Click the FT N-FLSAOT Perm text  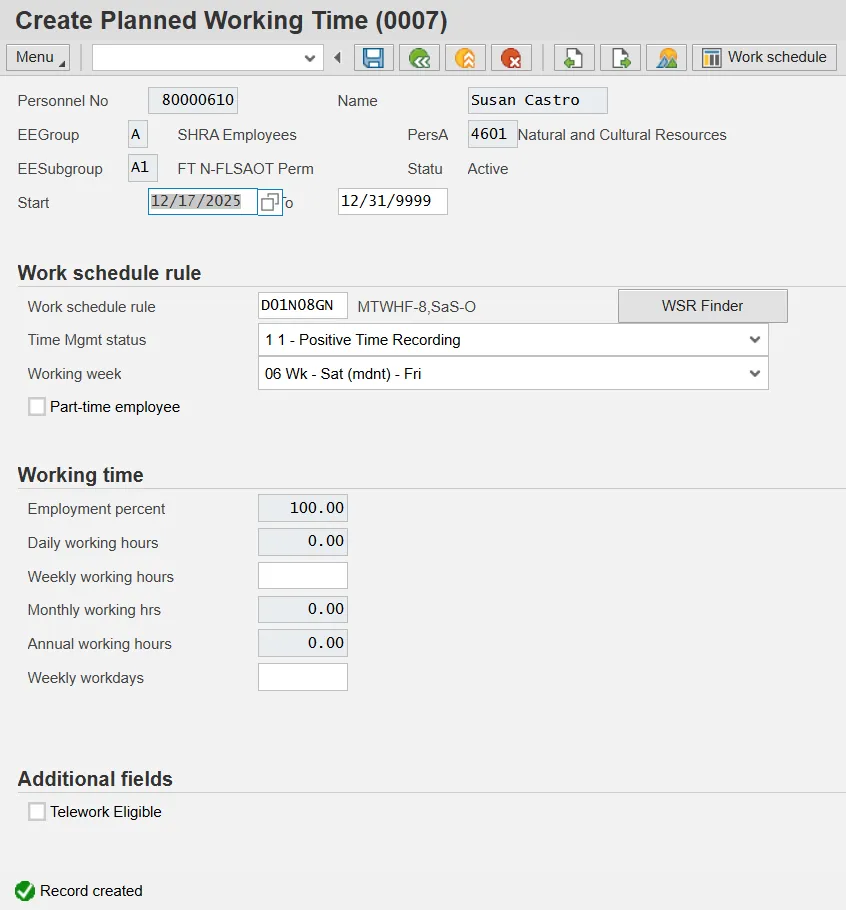click(x=245, y=169)
